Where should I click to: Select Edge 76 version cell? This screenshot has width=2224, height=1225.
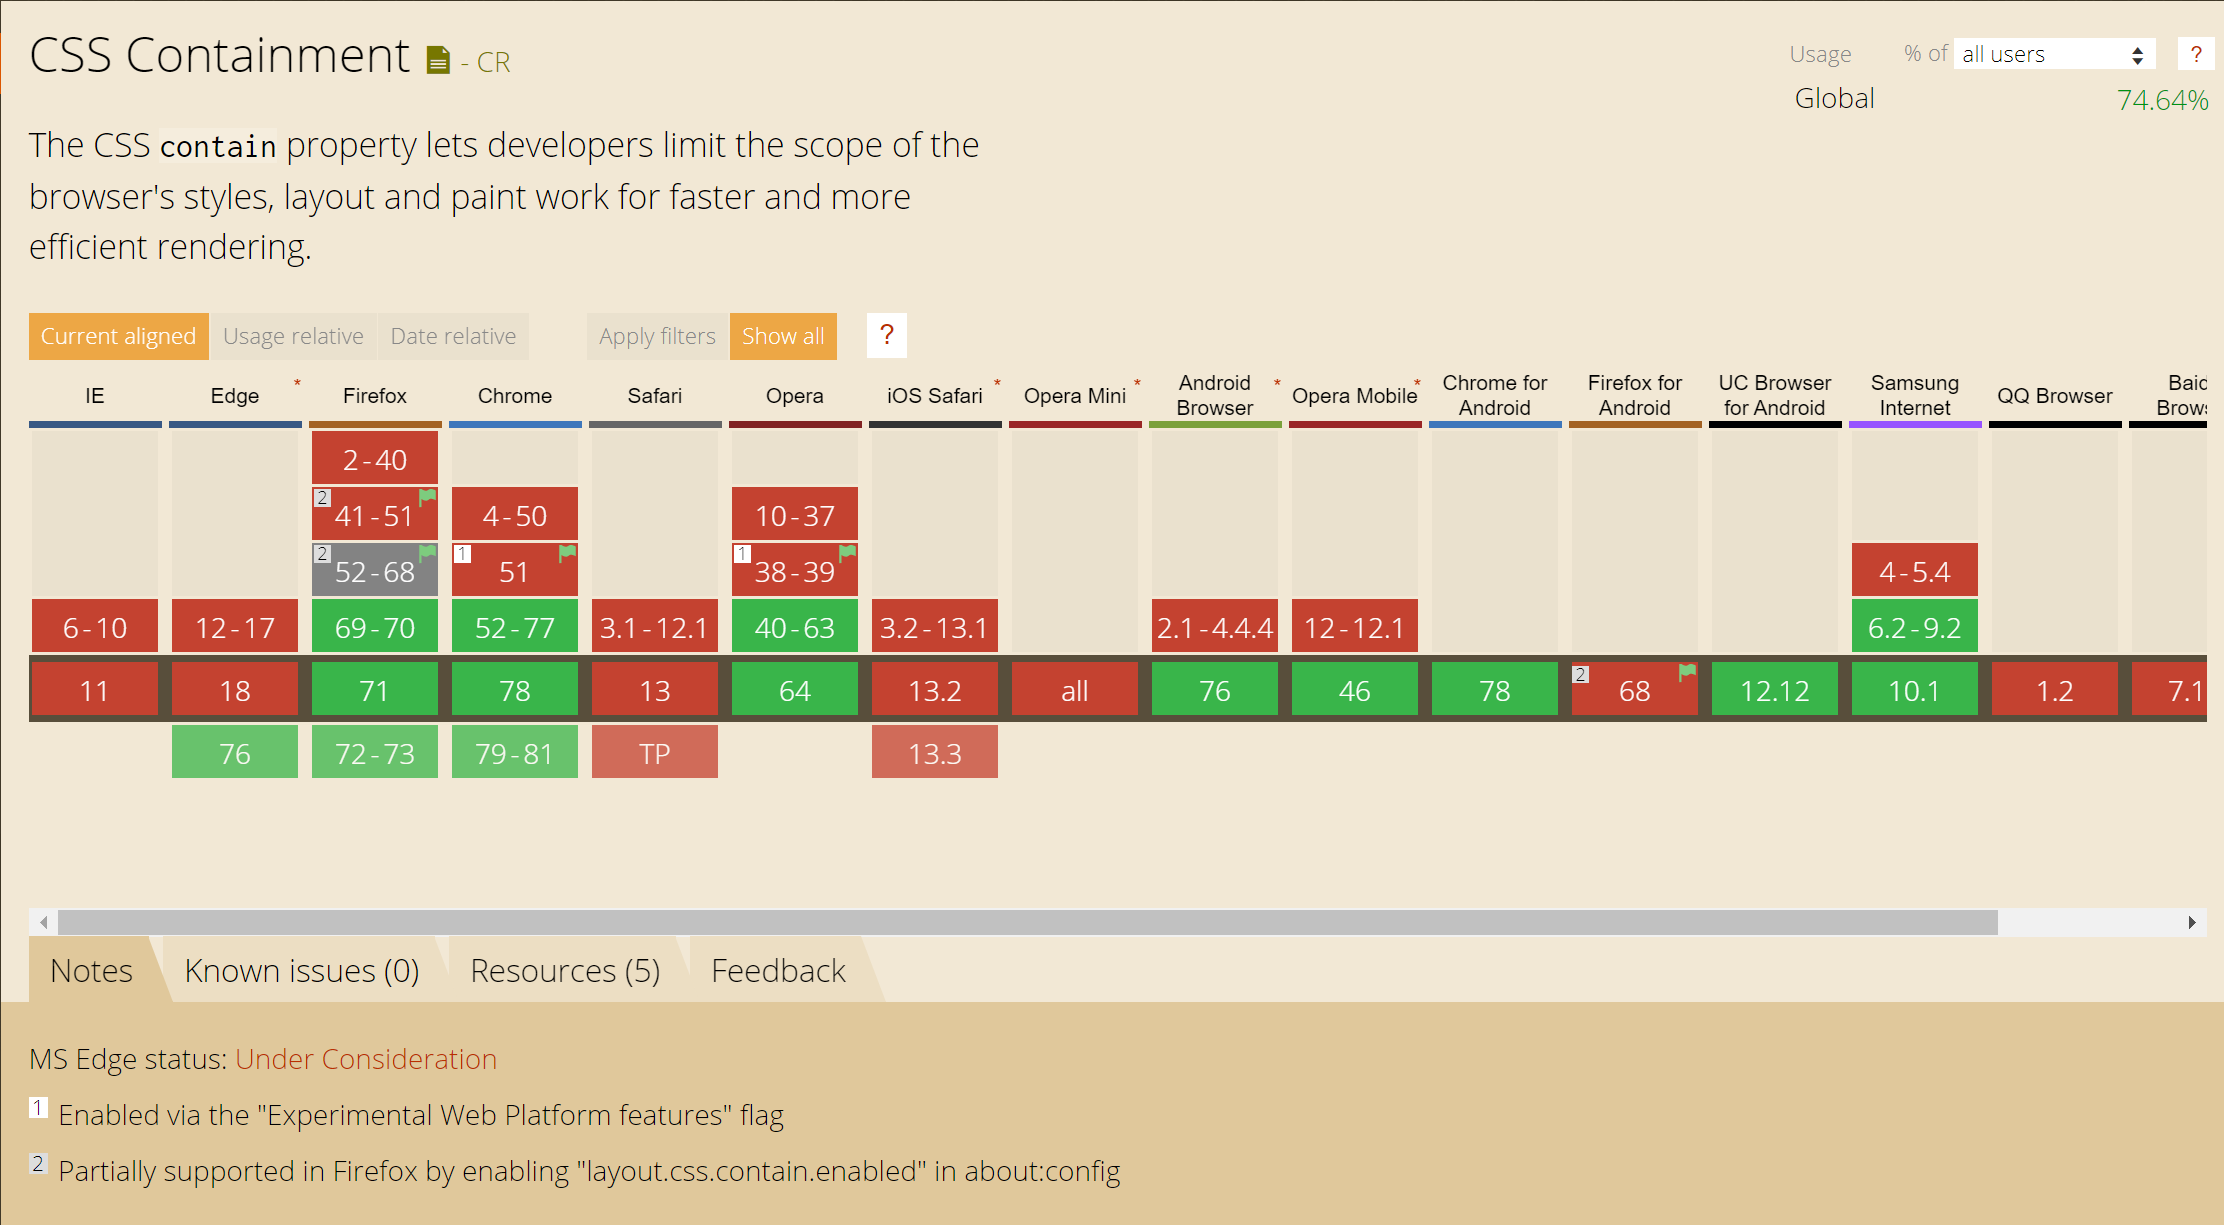point(235,752)
